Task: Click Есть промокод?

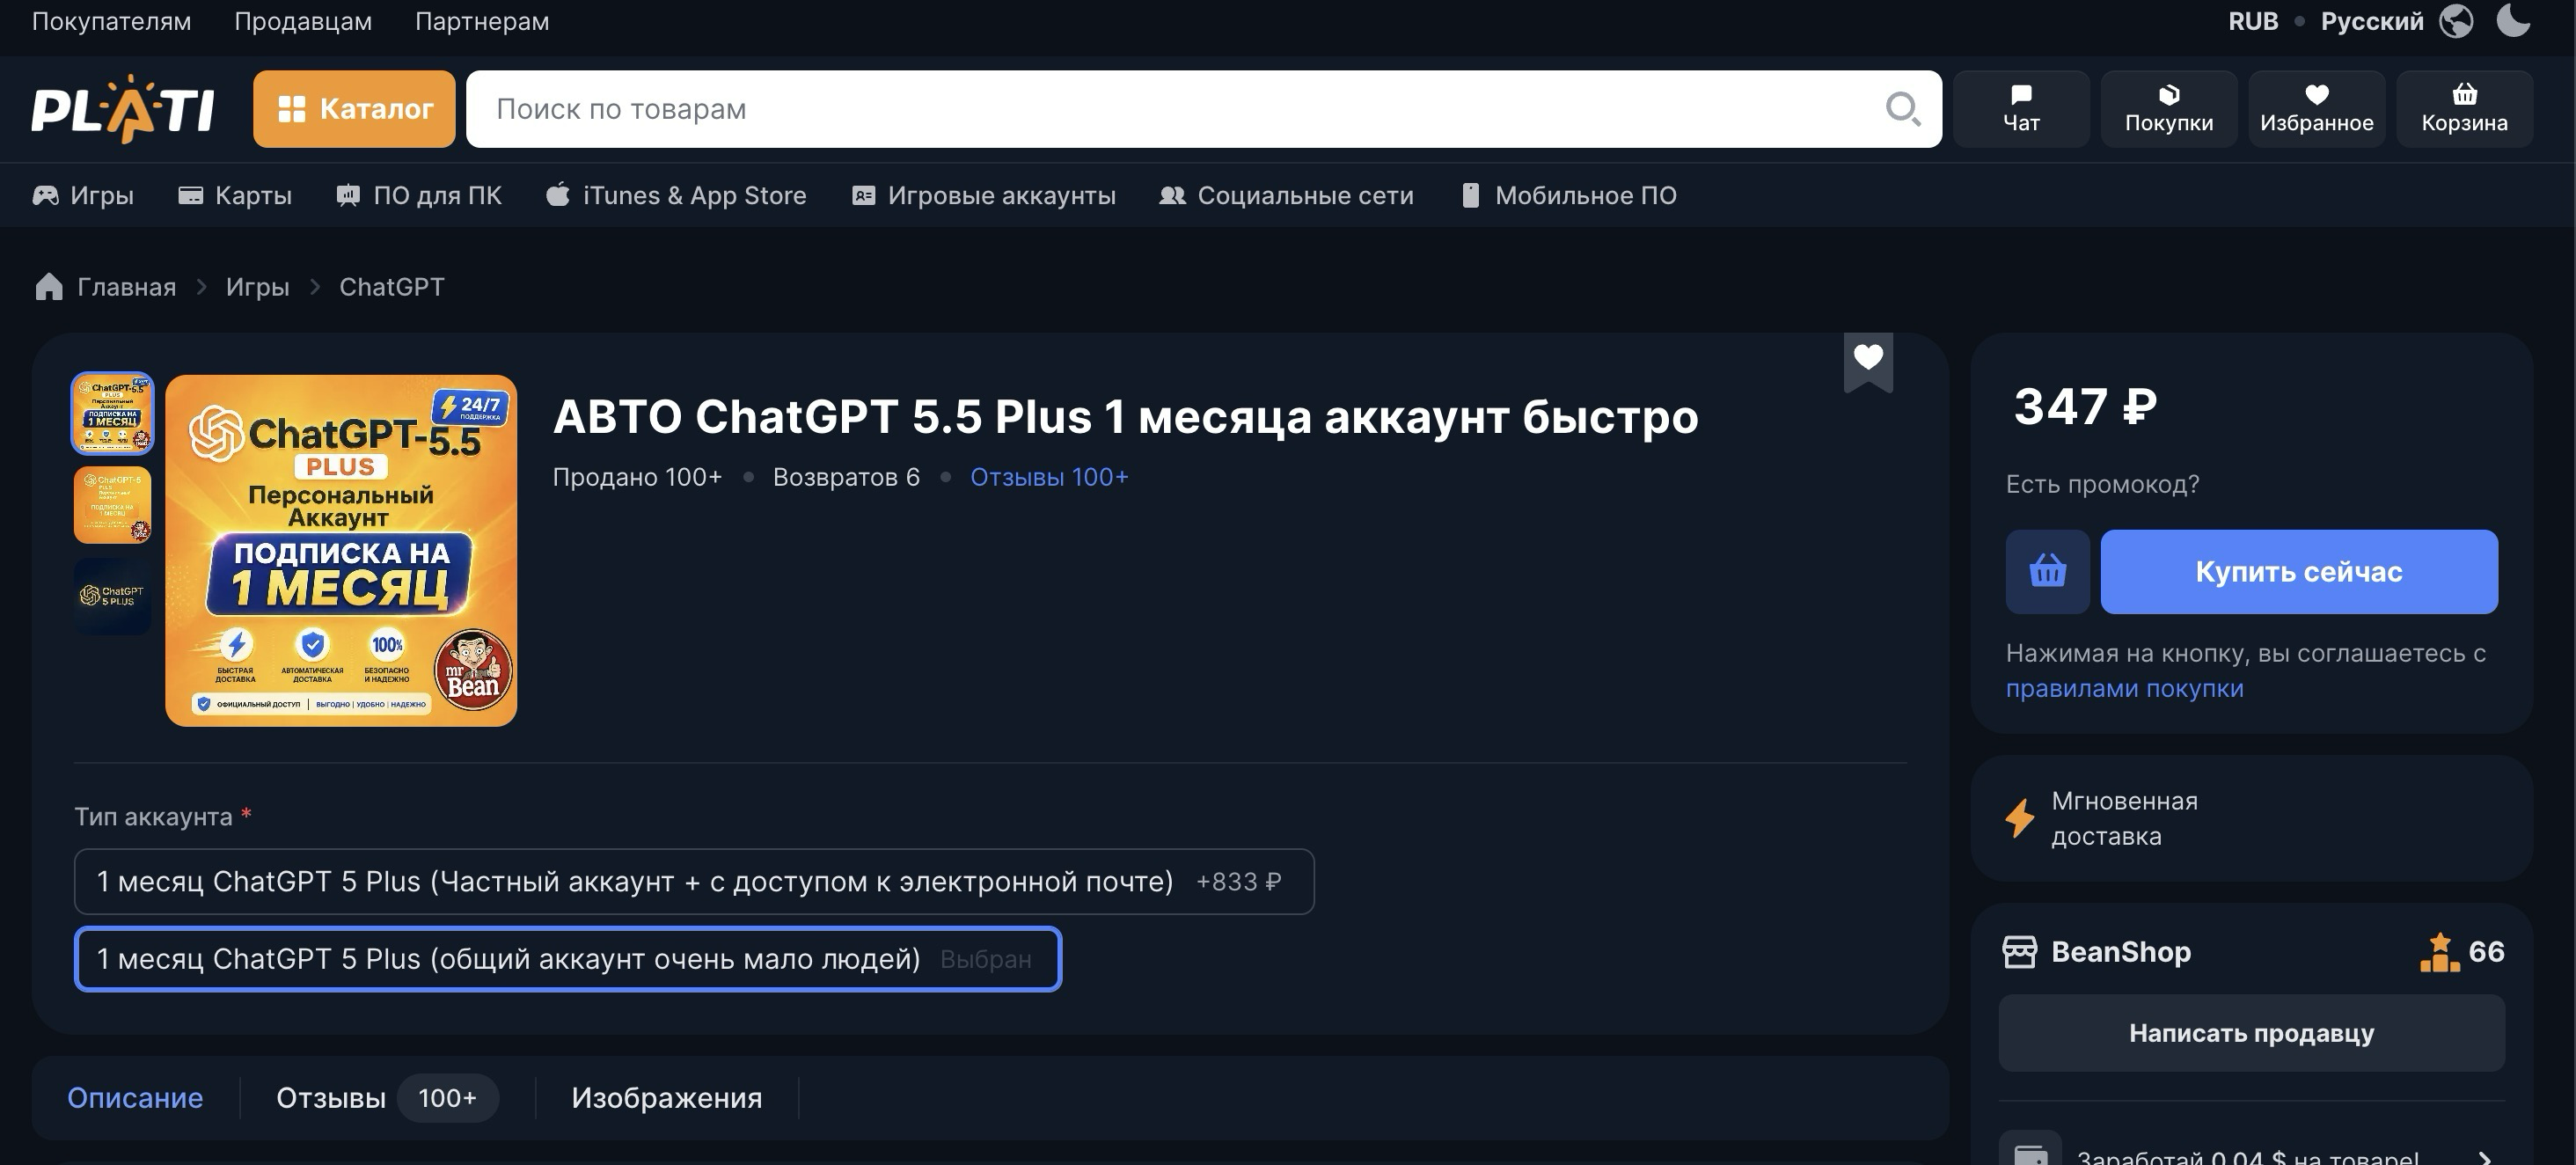Action: (x=2102, y=484)
